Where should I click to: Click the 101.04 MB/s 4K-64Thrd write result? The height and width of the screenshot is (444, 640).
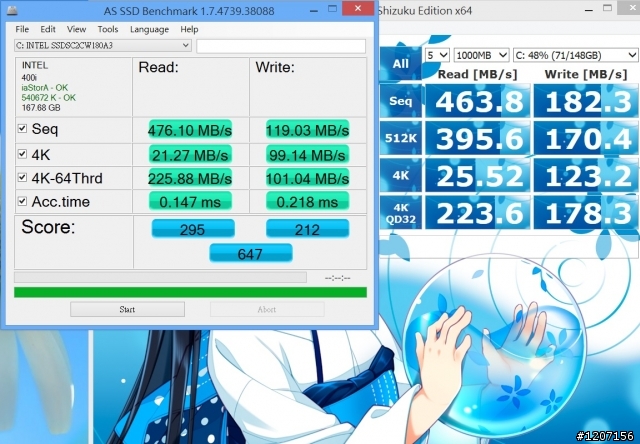307,178
